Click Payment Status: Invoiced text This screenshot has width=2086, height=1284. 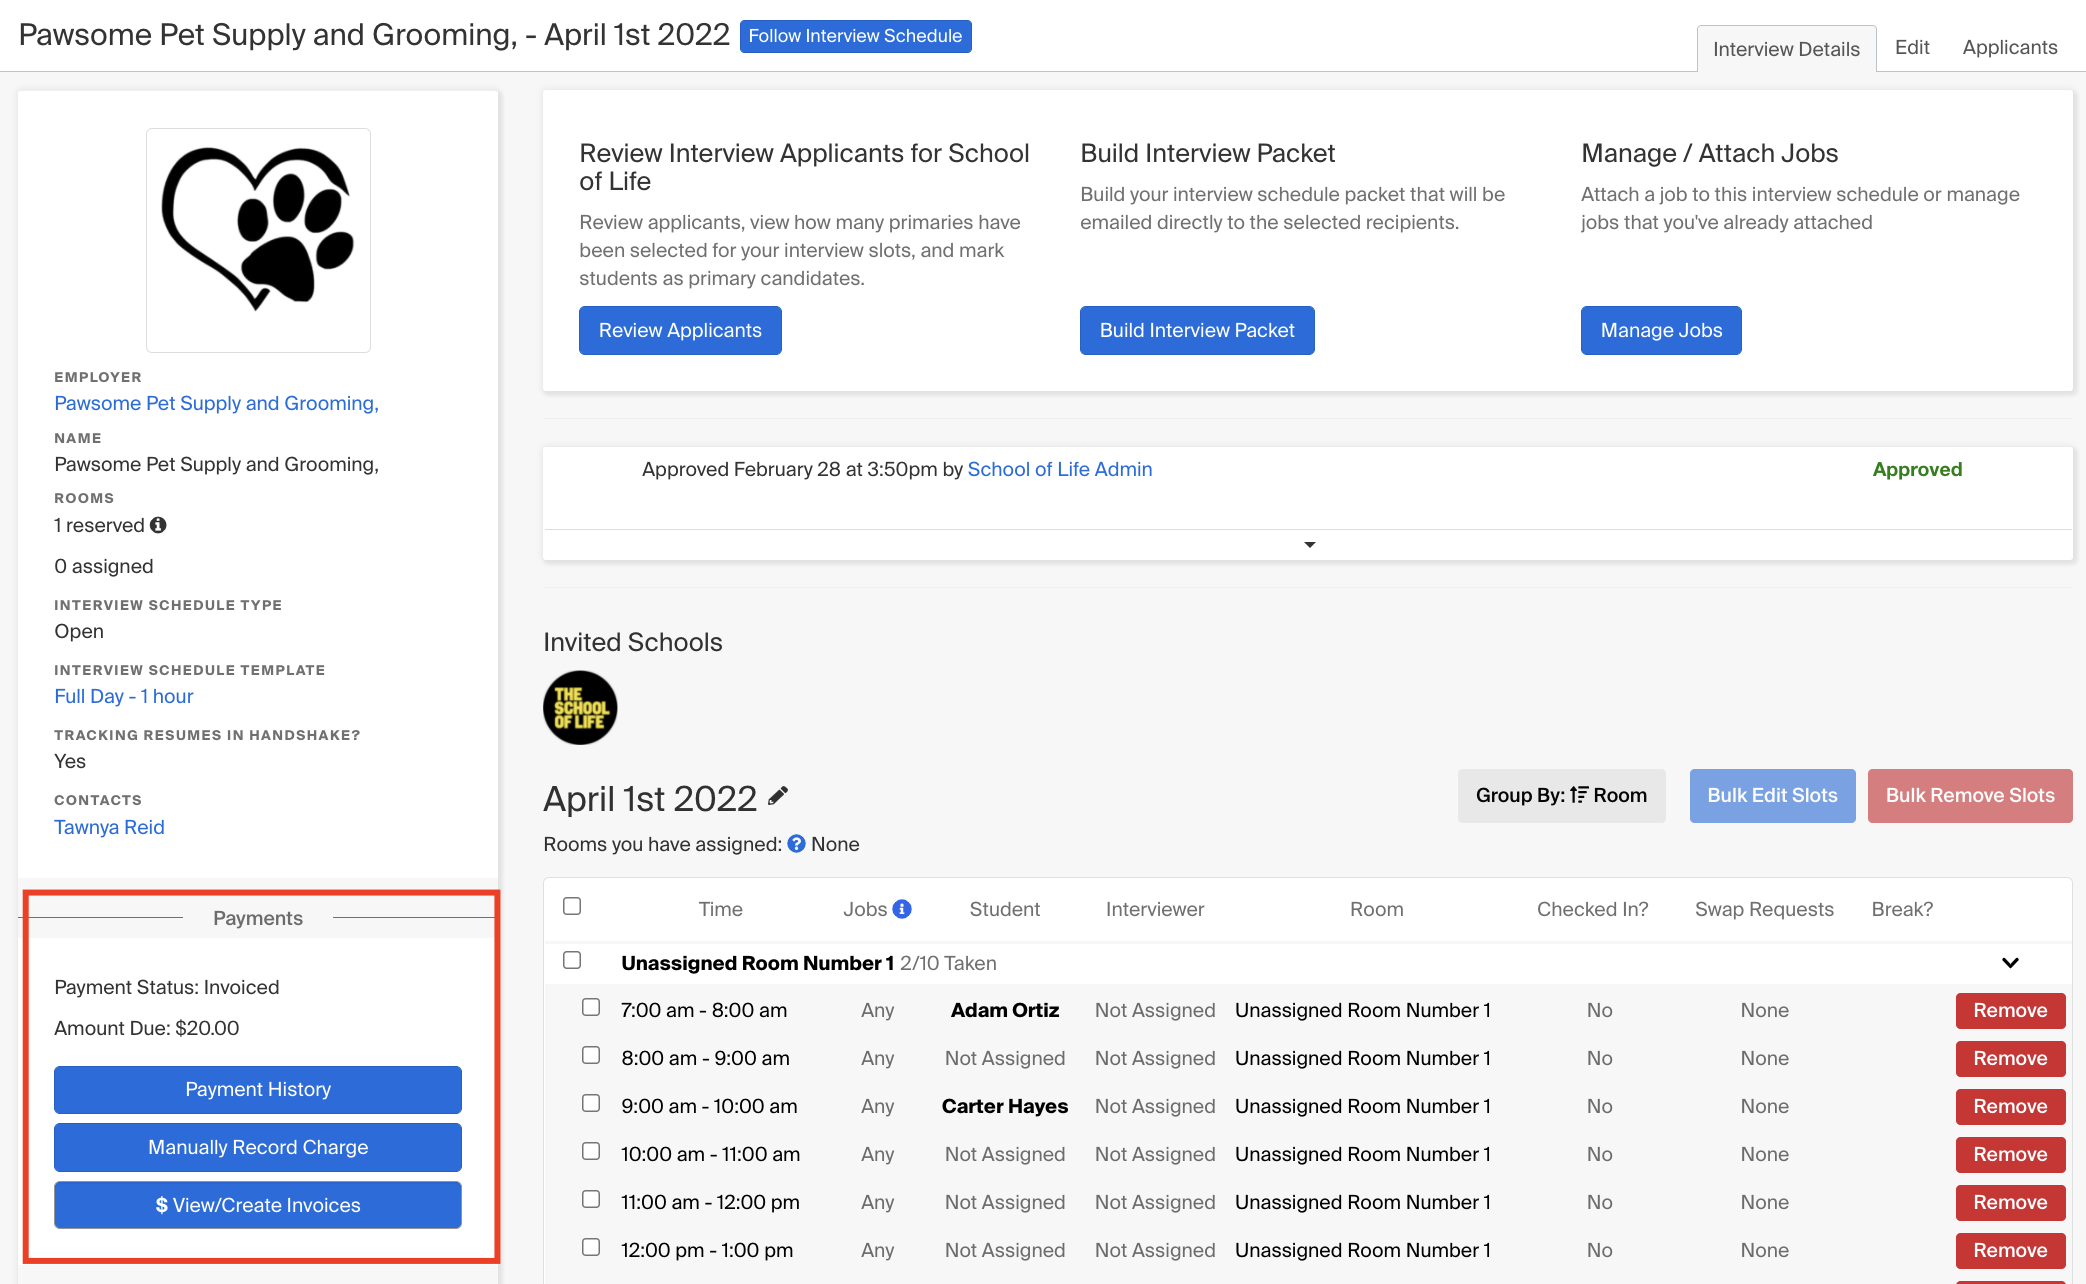click(x=167, y=987)
